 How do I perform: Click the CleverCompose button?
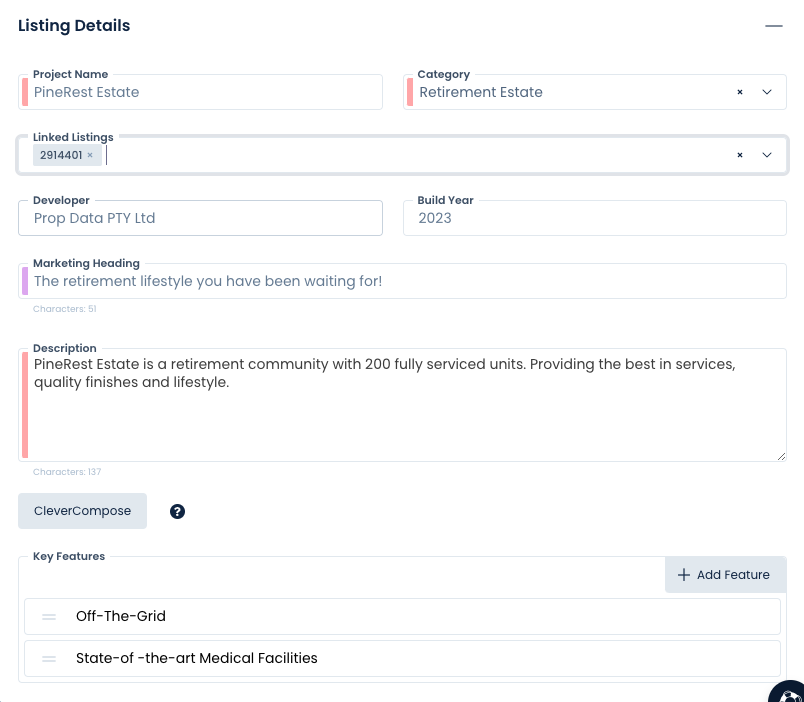pos(83,511)
